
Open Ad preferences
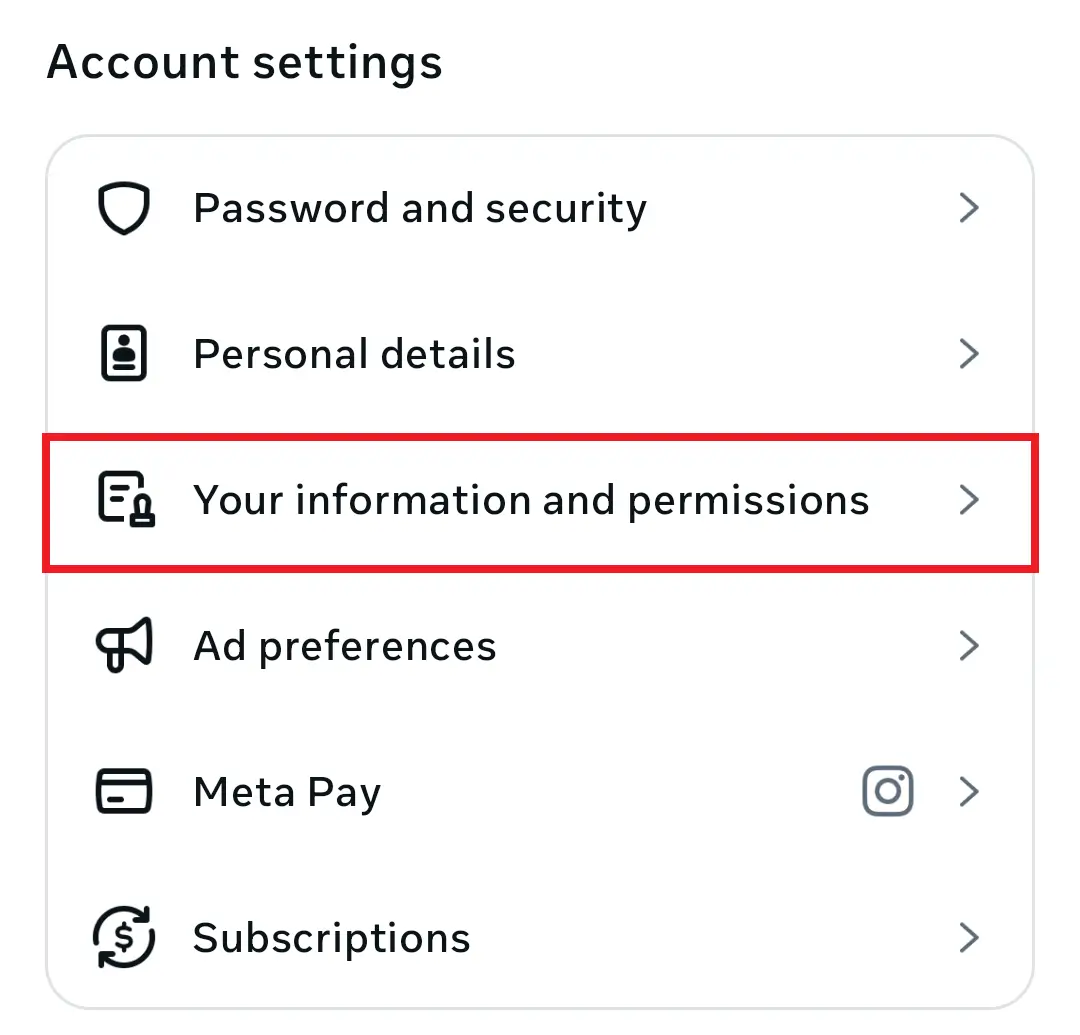pos(344,646)
